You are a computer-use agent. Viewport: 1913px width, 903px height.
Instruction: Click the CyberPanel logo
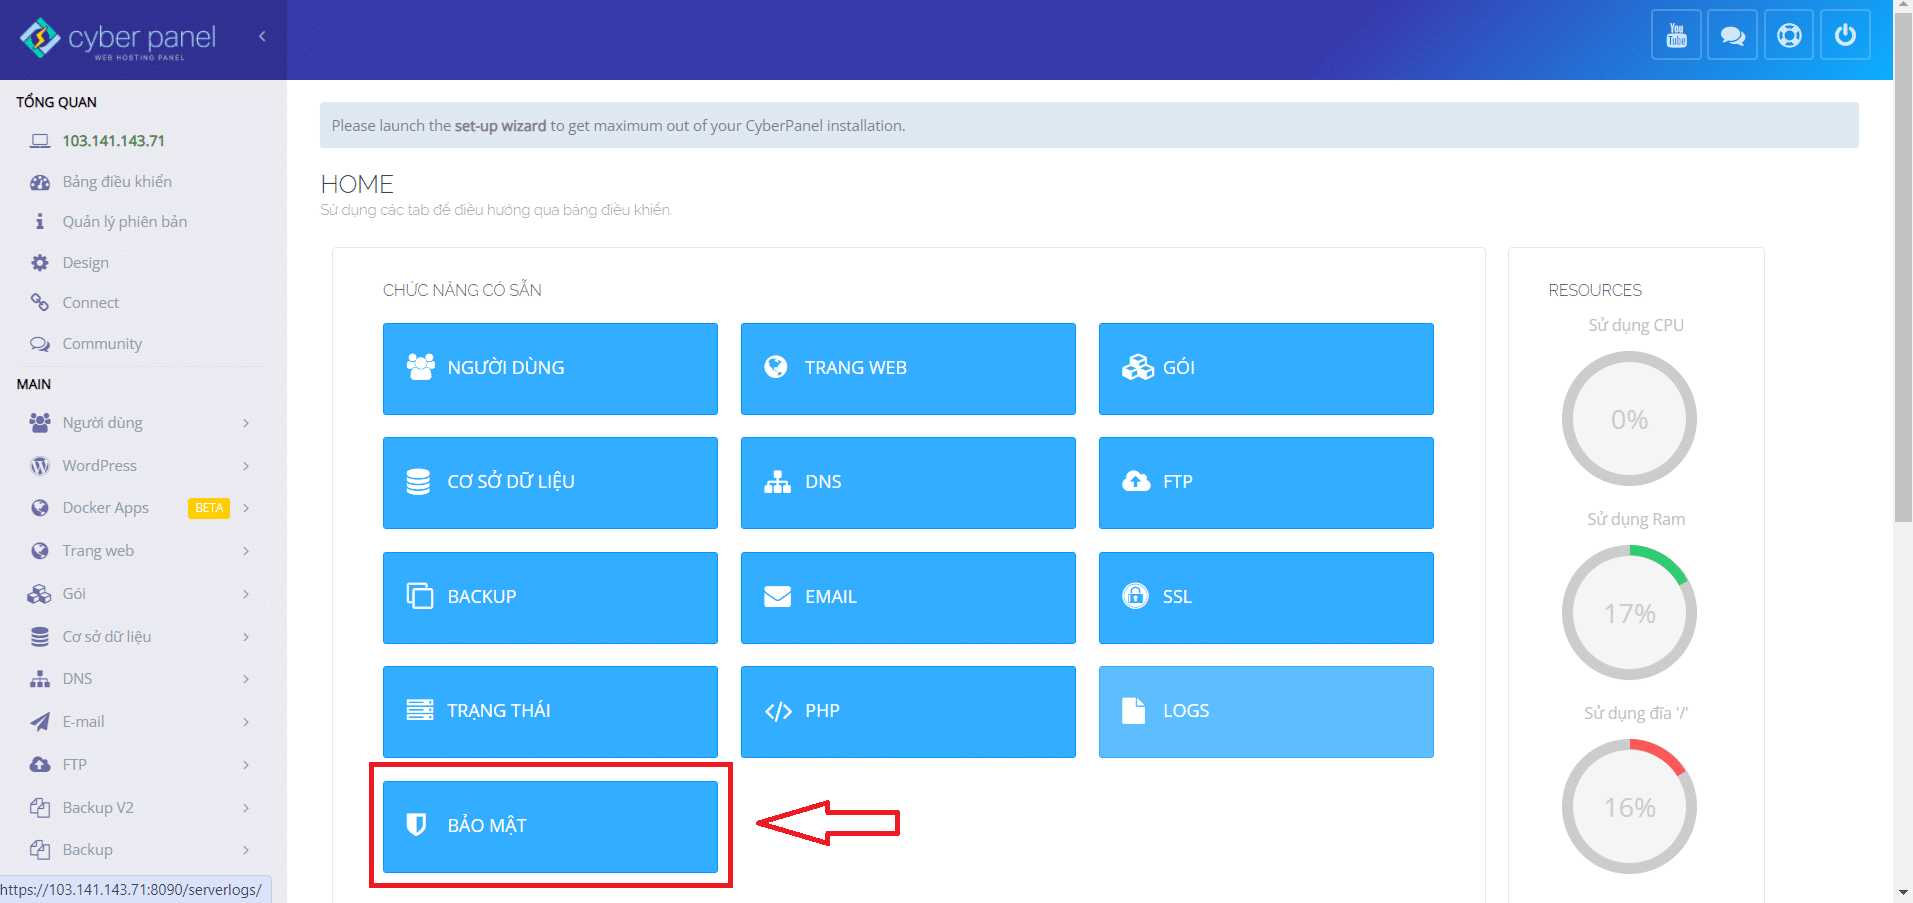[117, 38]
